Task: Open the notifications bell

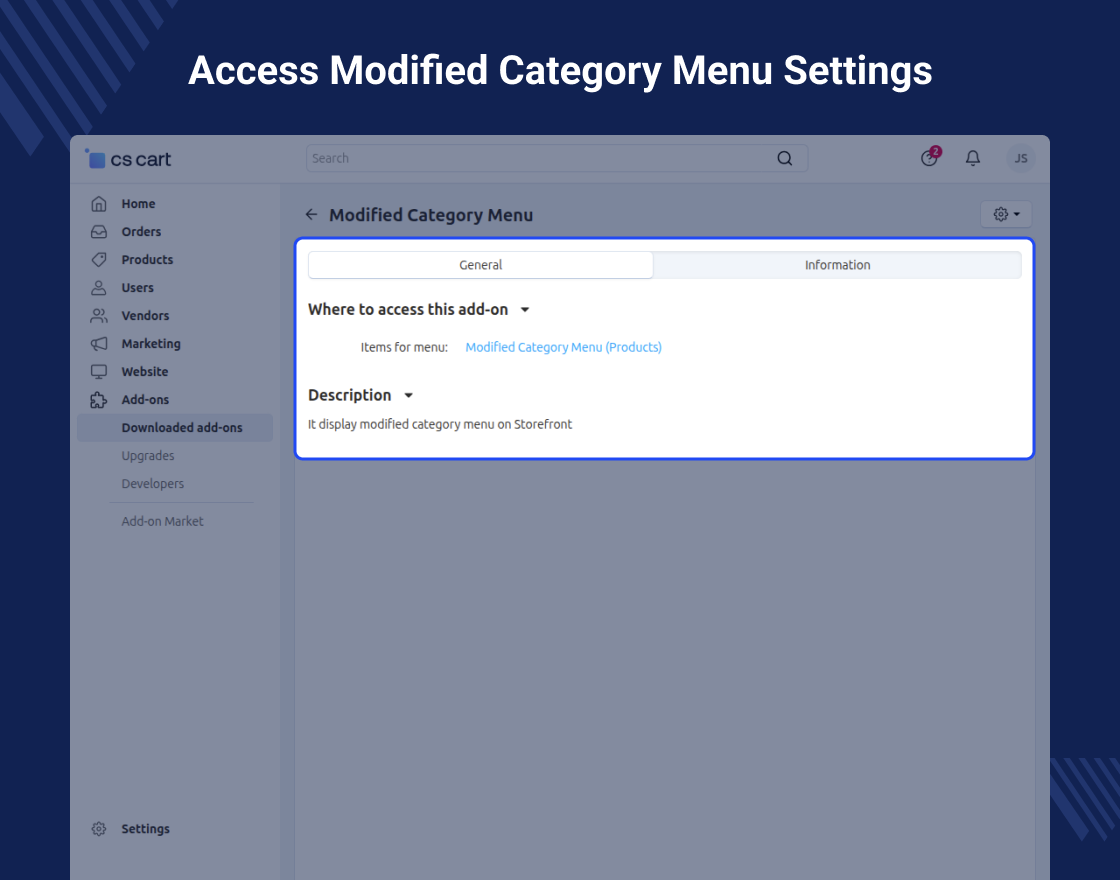Action: pos(973,158)
